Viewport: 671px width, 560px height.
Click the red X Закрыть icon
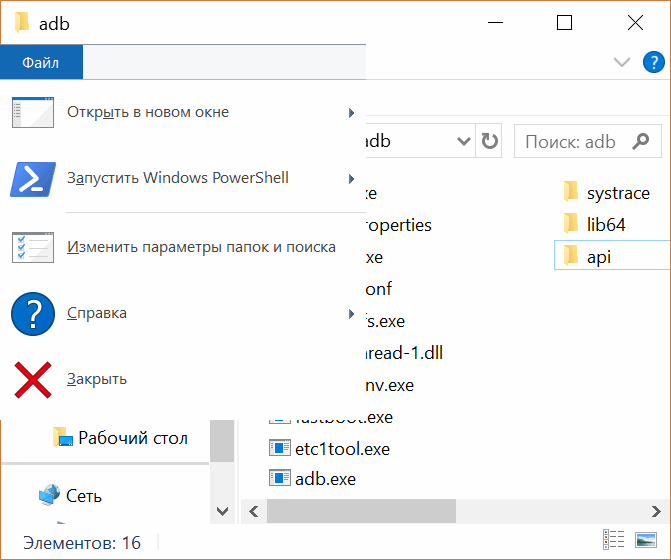click(x=33, y=380)
